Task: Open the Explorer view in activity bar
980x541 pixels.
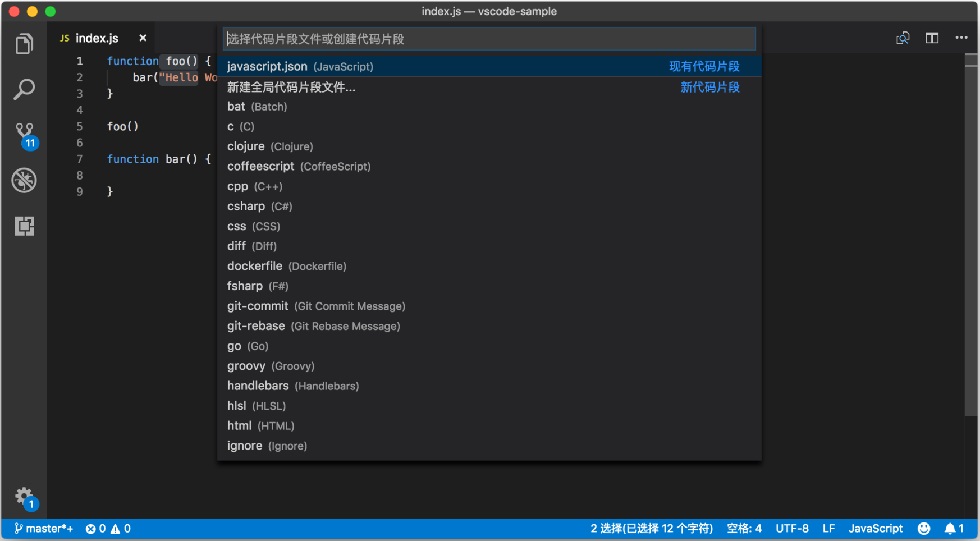Action: 24,44
